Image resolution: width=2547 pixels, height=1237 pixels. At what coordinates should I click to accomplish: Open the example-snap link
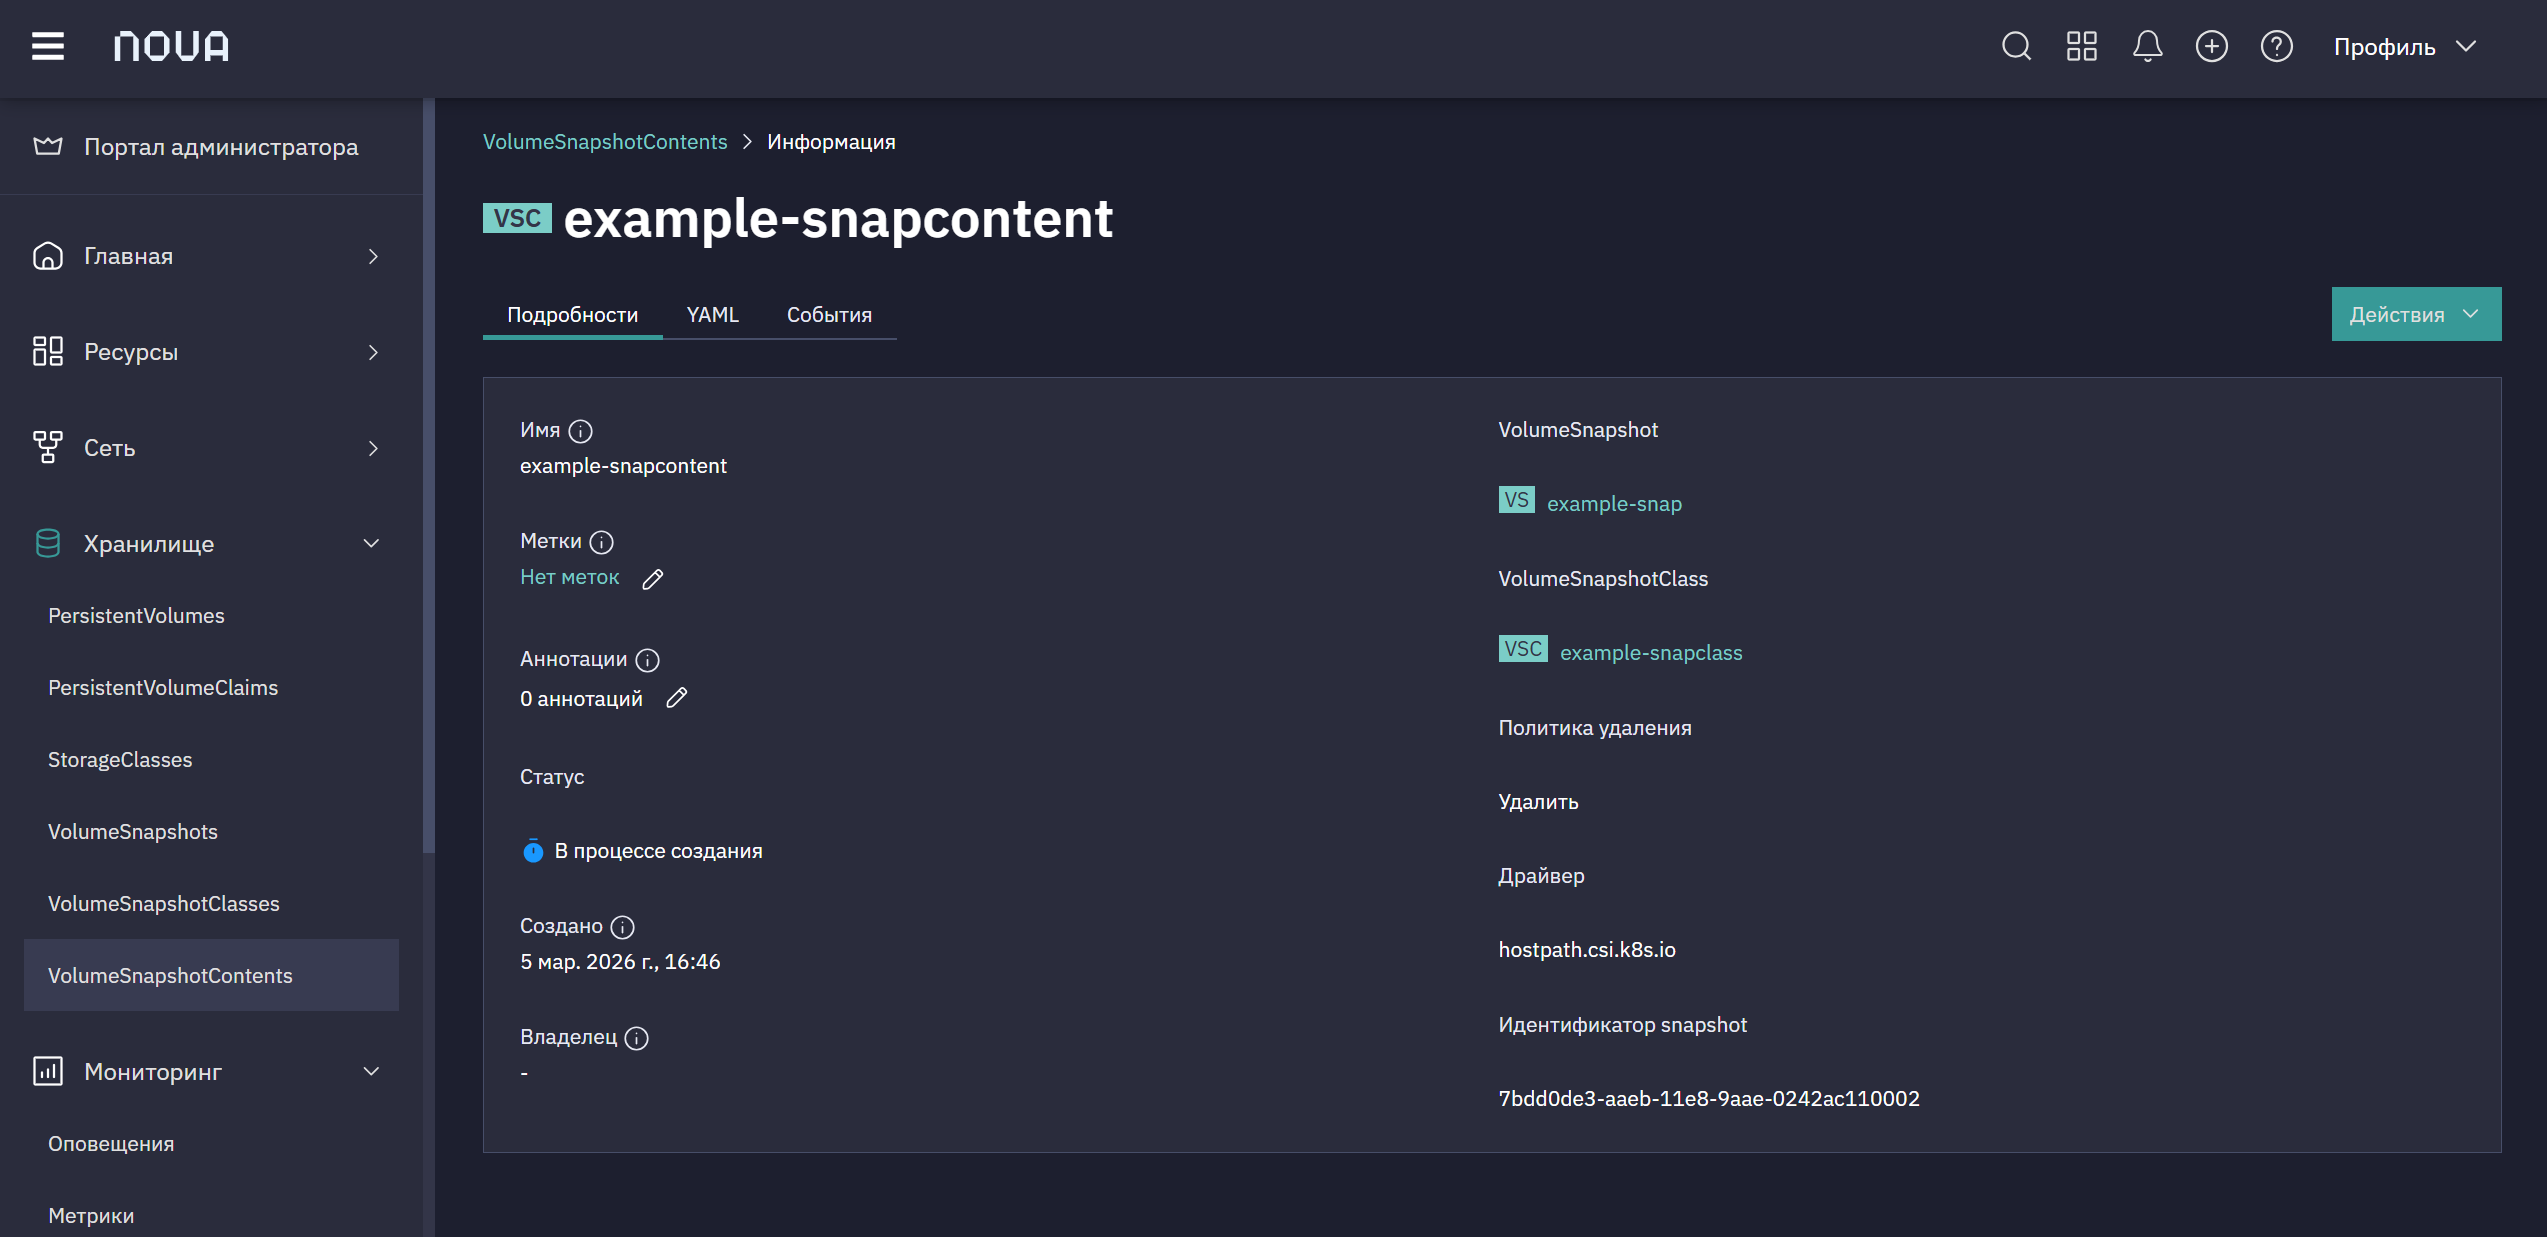tap(1614, 504)
